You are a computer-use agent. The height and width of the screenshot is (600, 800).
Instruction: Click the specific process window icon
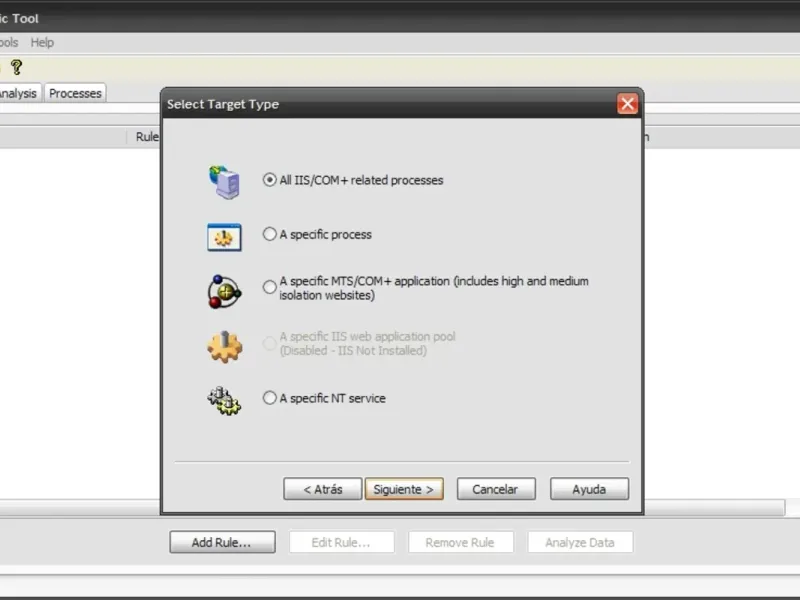(224, 237)
